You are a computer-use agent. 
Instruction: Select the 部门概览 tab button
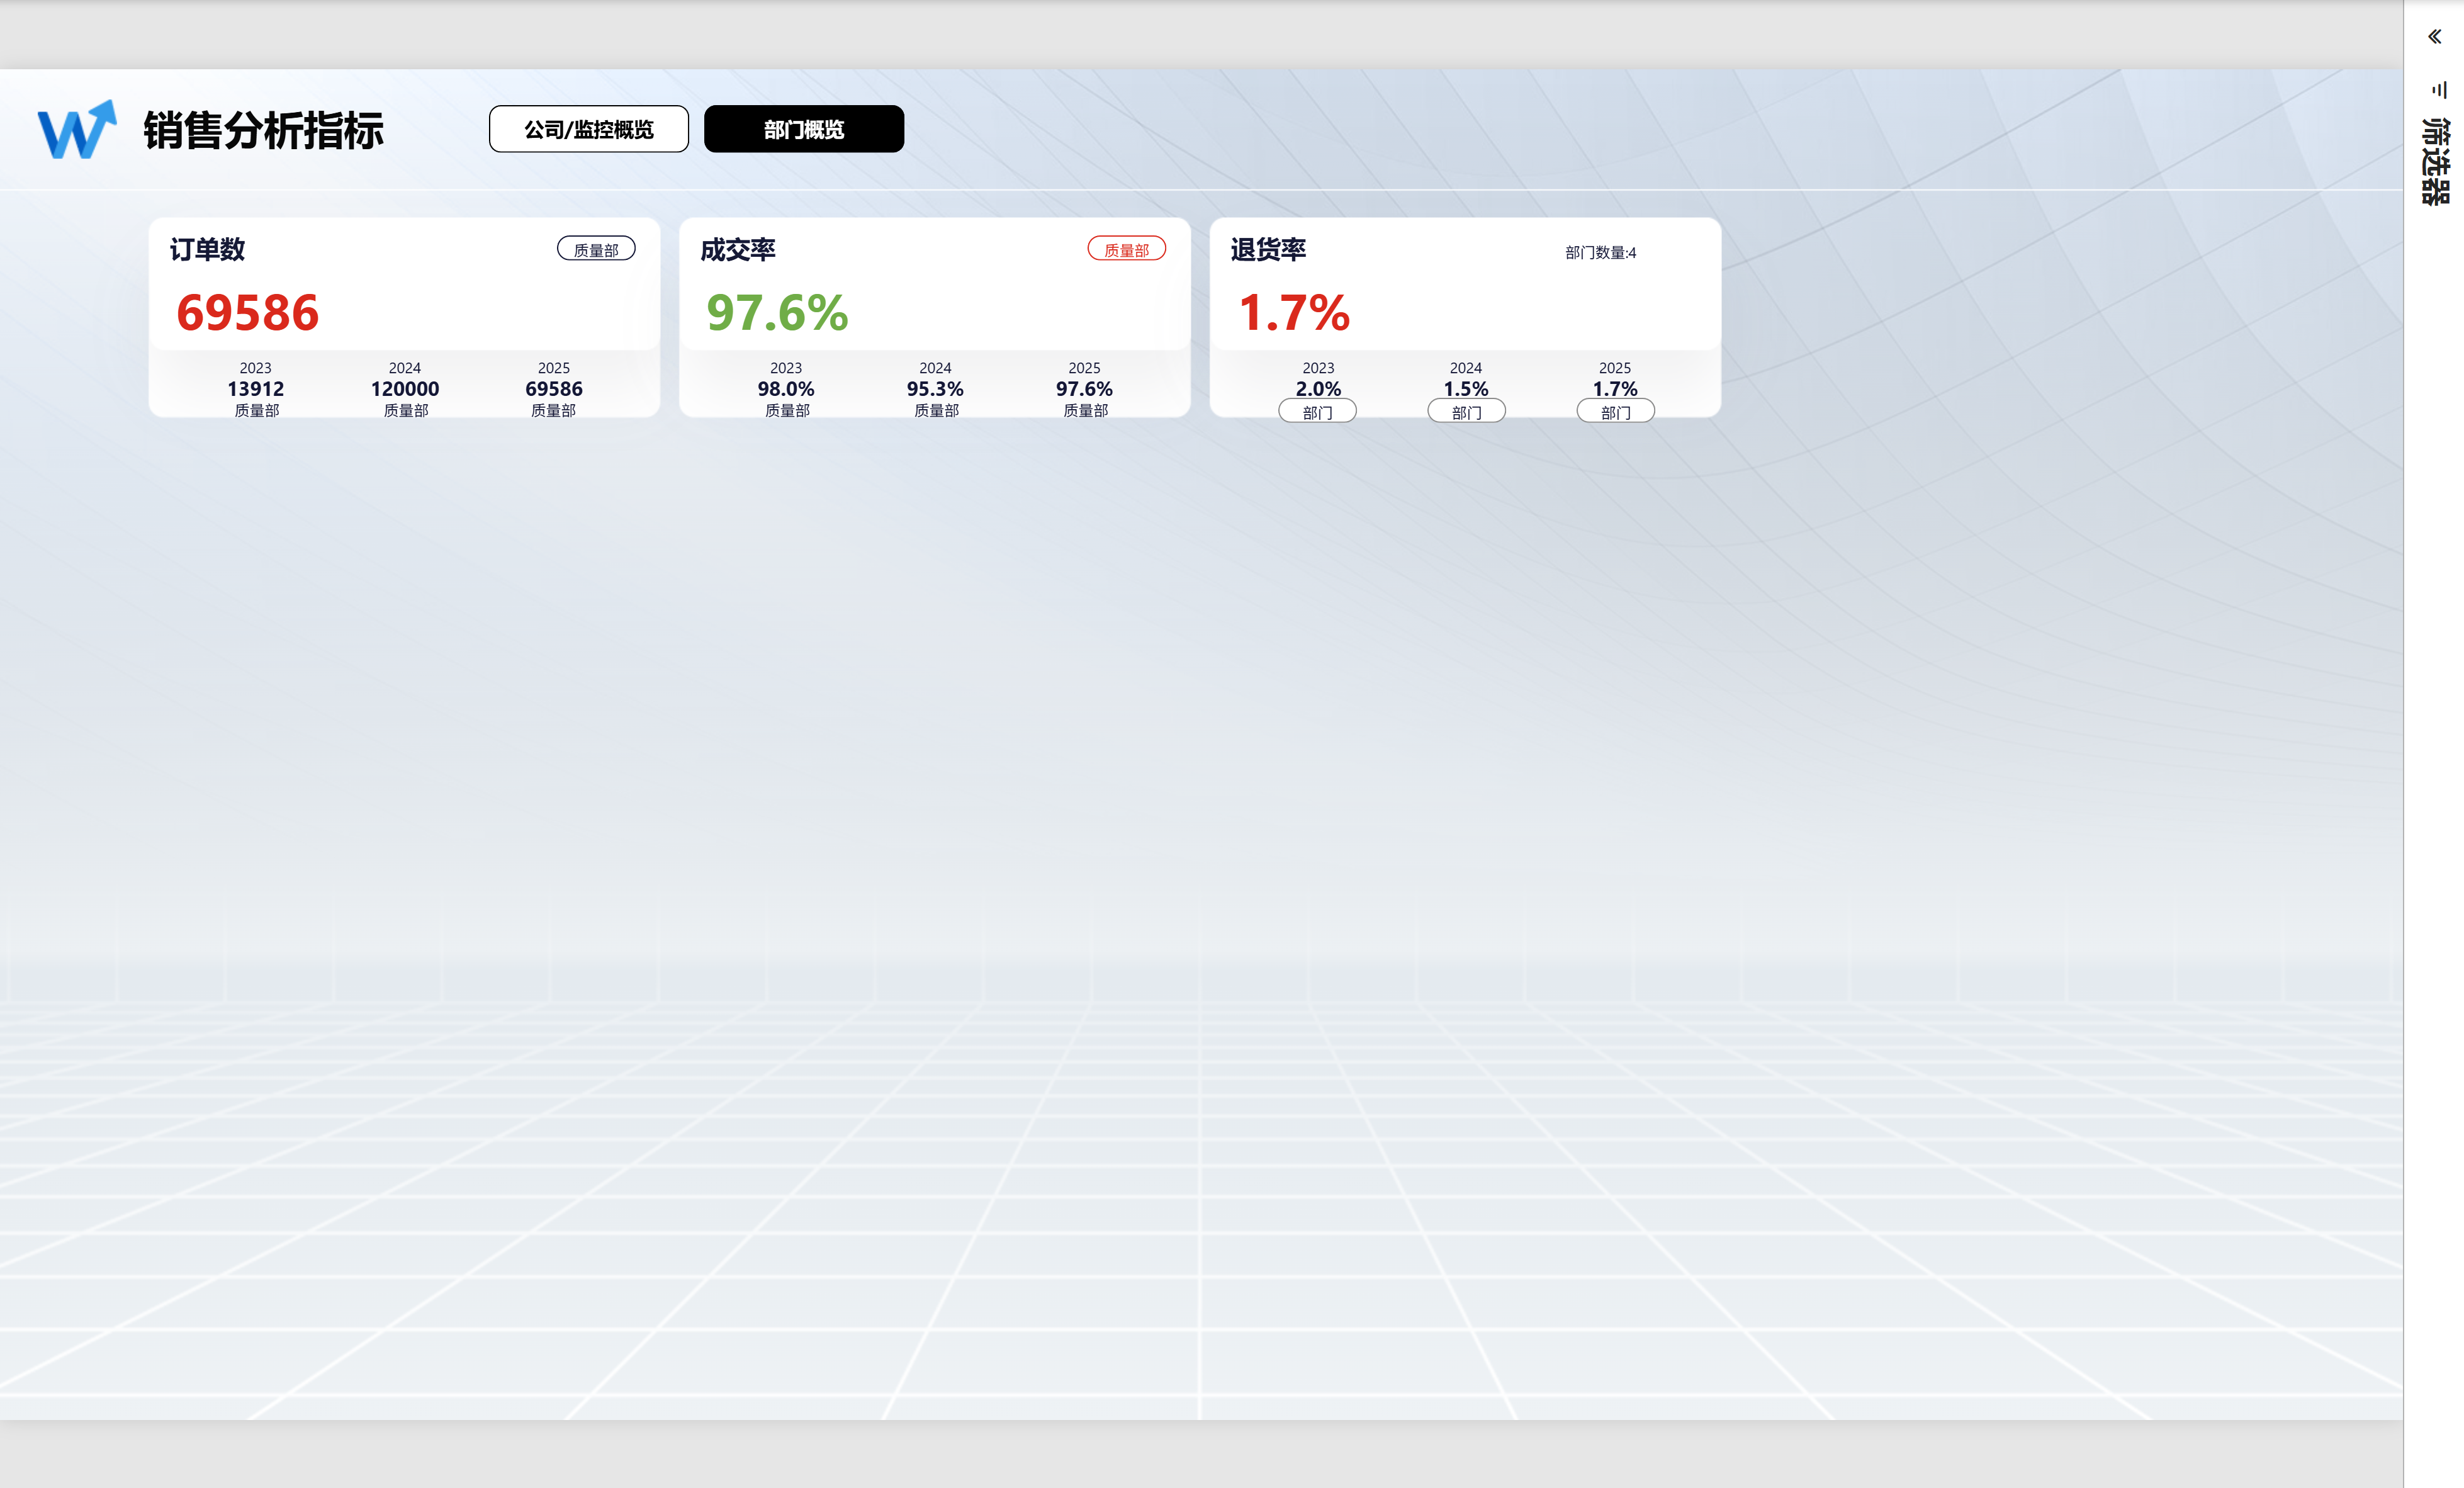[x=803, y=129]
